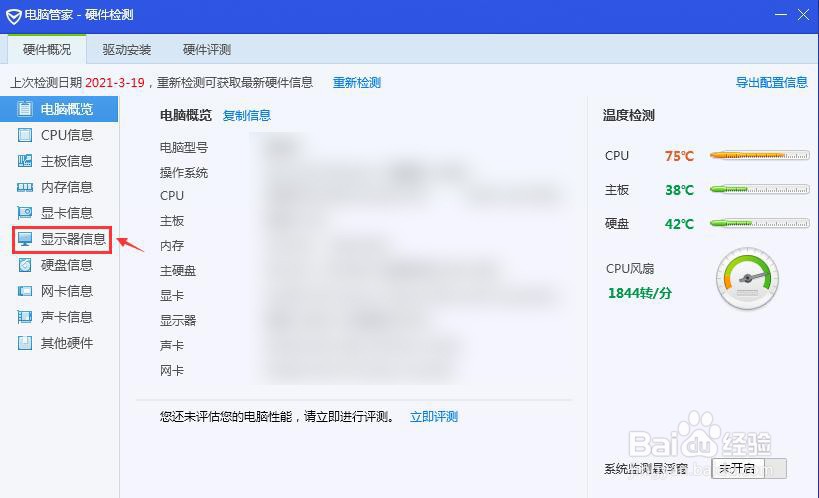
Task: Click the CPU fan speed gauge
Action: [747, 279]
